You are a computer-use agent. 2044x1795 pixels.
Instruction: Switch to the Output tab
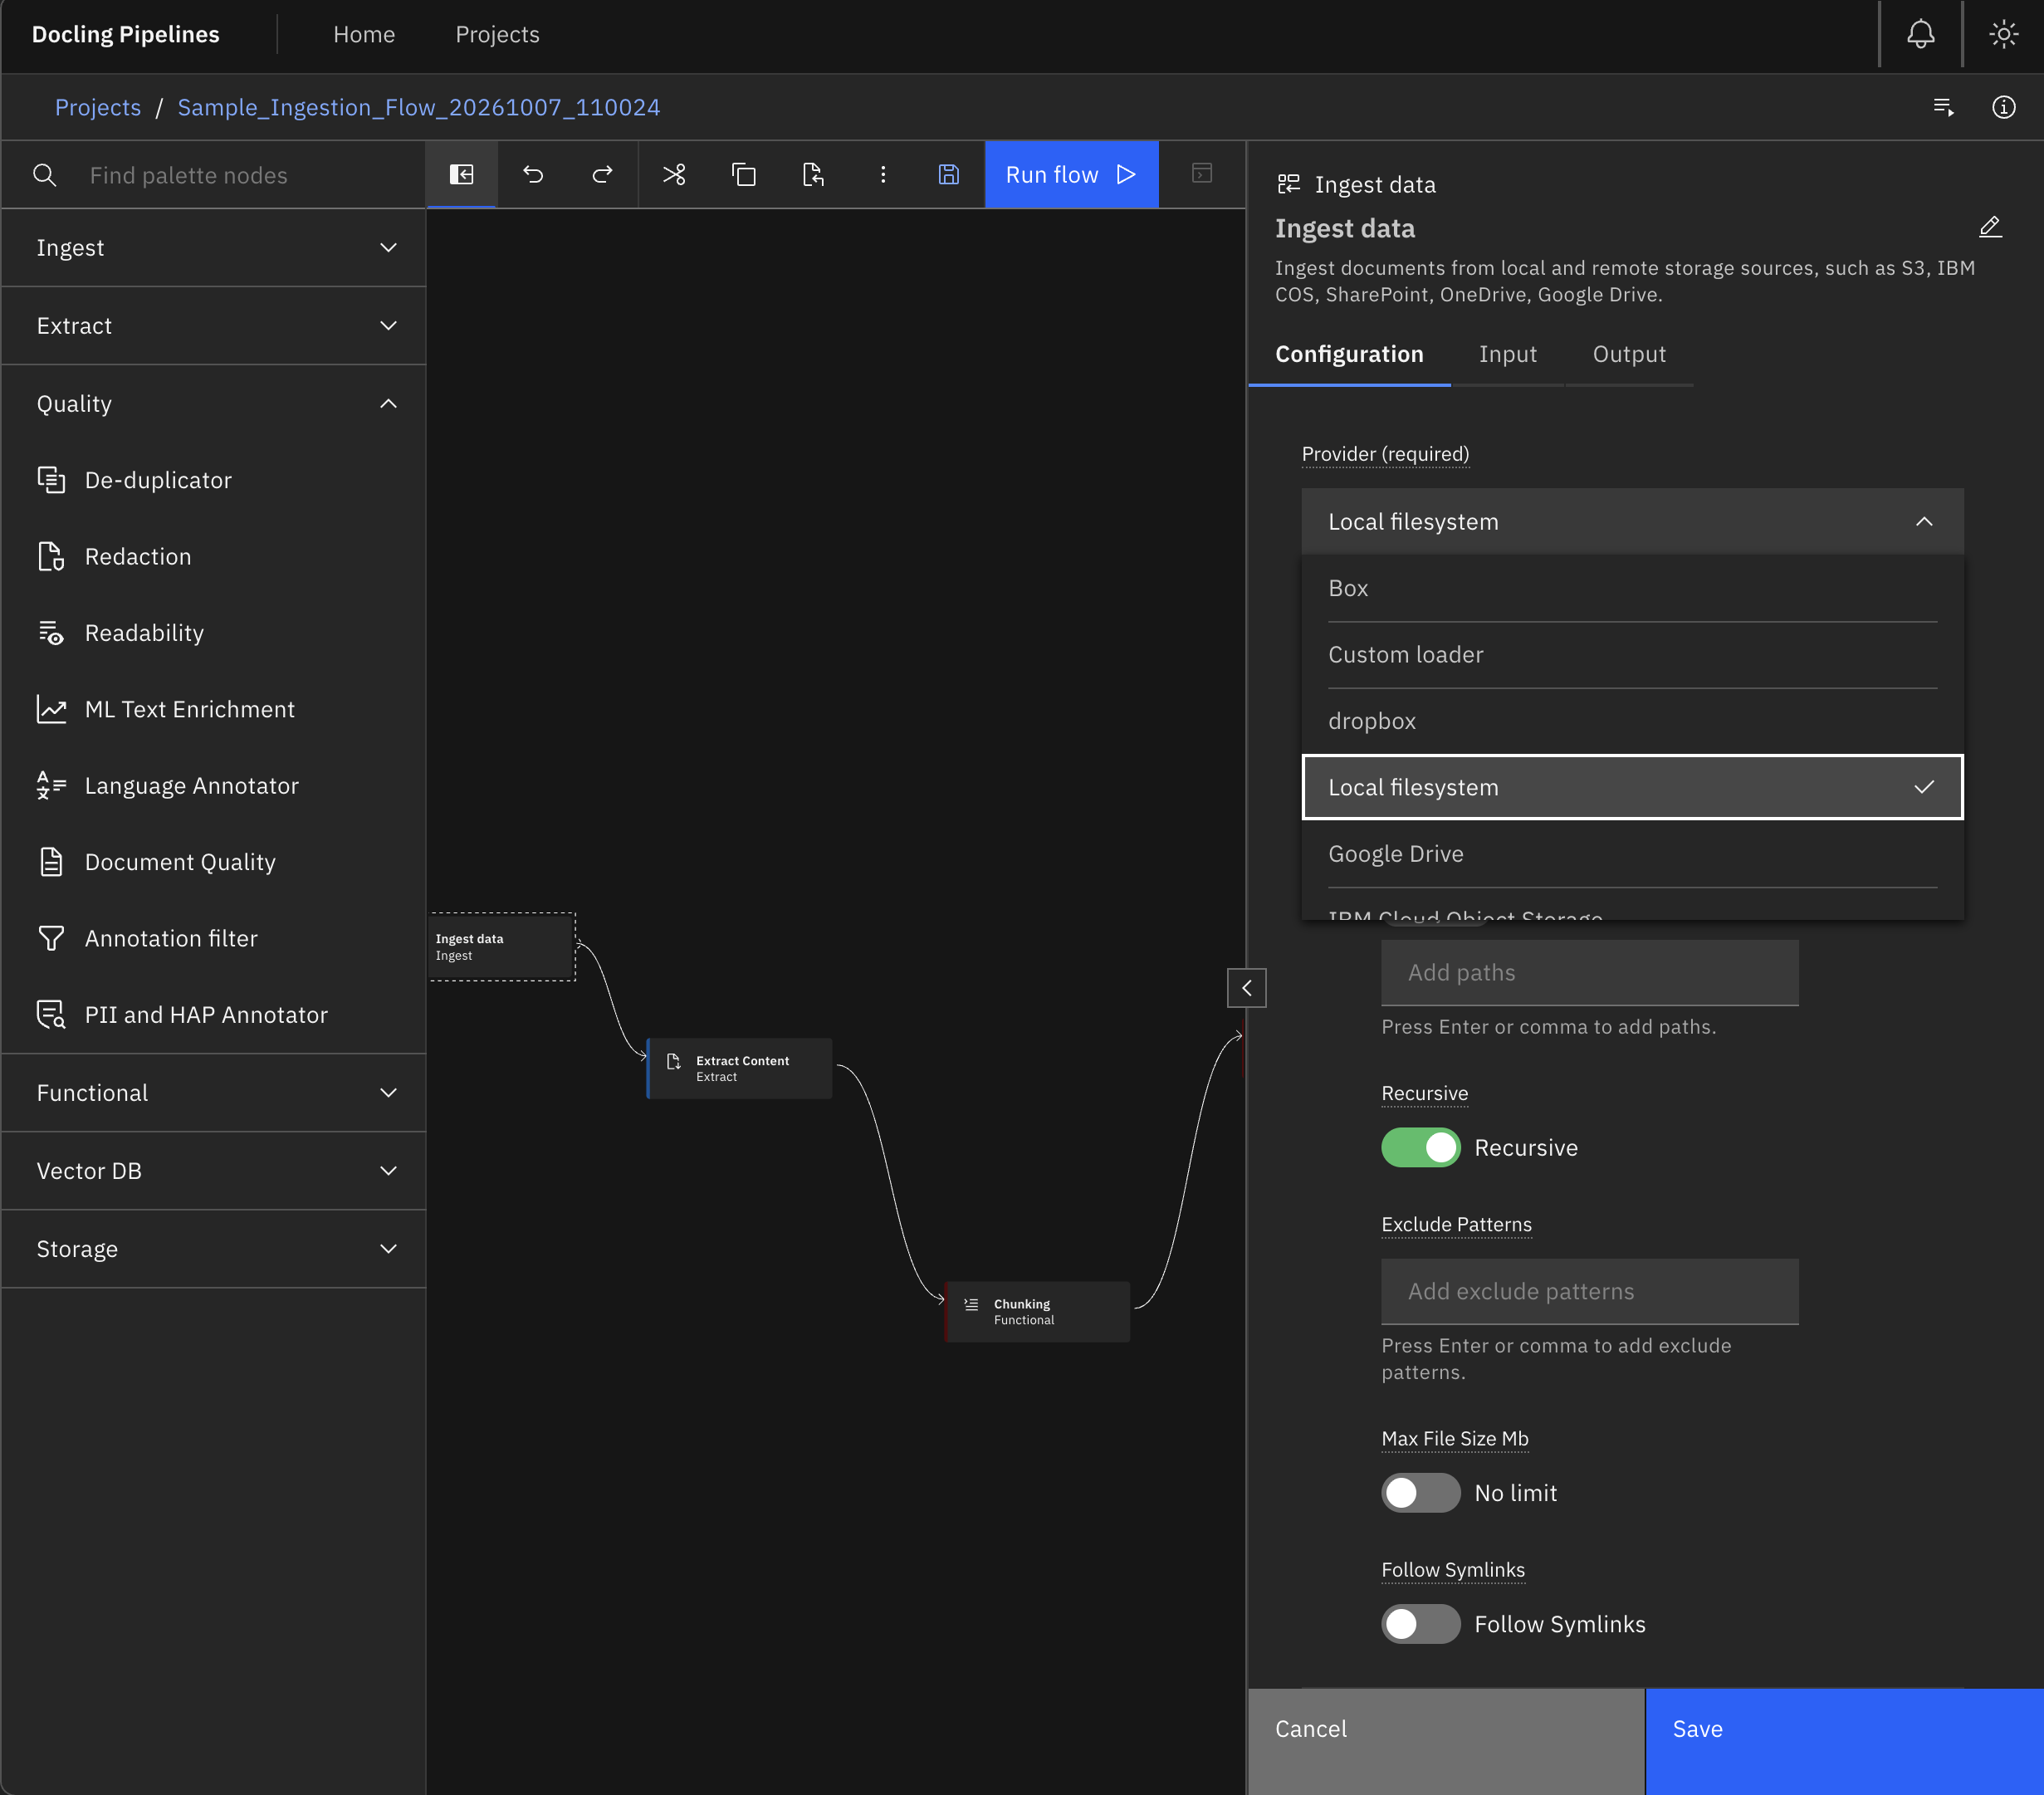[x=1629, y=354]
